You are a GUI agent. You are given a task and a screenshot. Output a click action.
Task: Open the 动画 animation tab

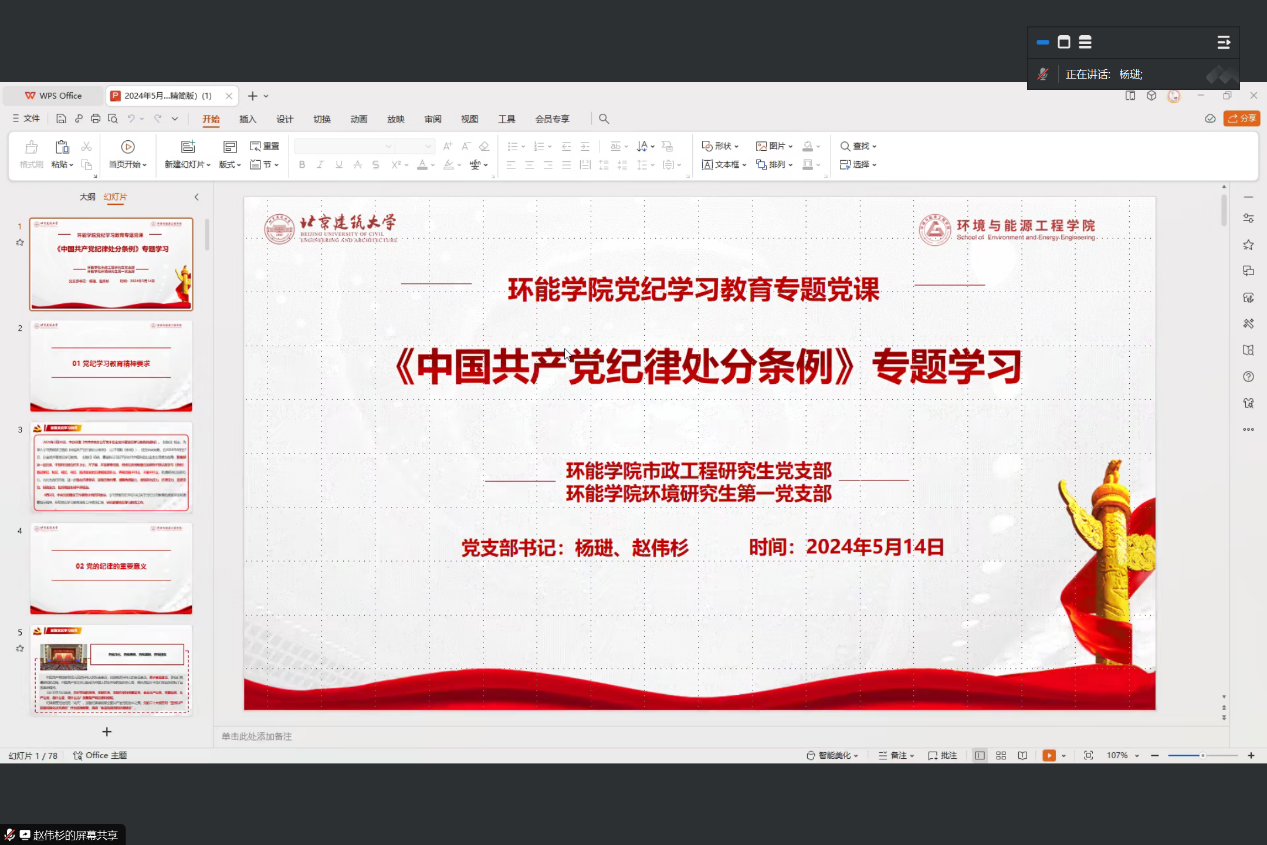358,118
